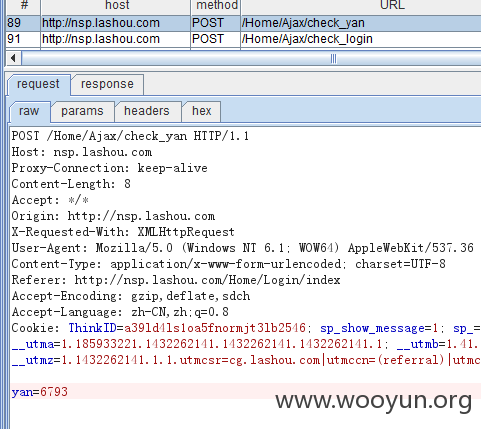Click the X-Requested-With: XMLHttpRequest line
Image resolution: width=481 pixels, height=429 pixels.
coord(123,232)
